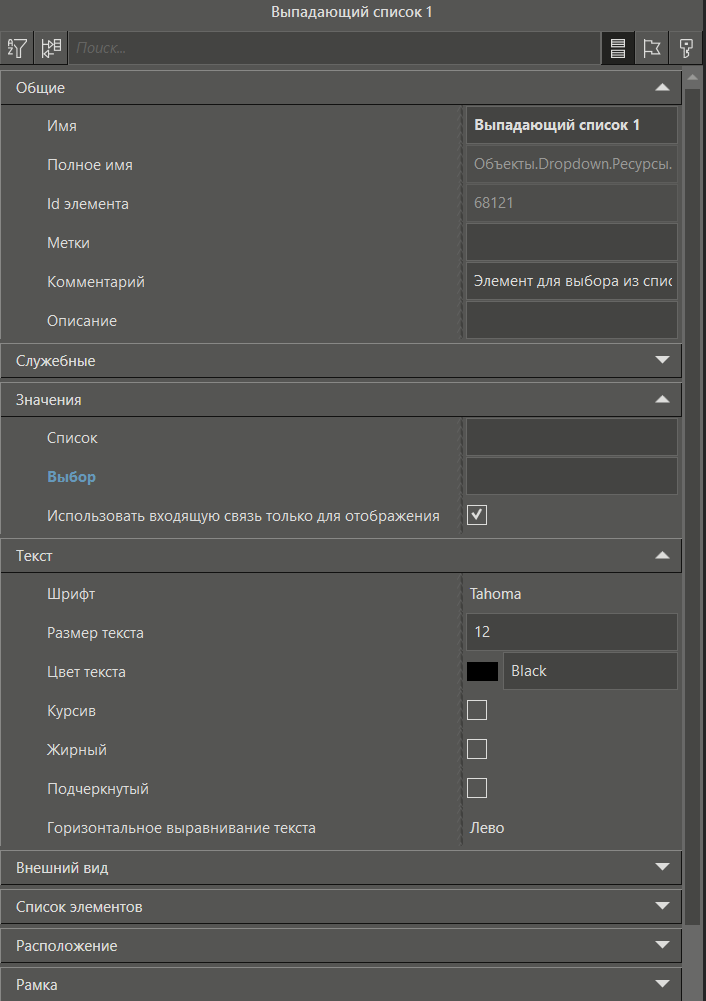
Task: Change the Tahoma font setting
Action: [571, 593]
